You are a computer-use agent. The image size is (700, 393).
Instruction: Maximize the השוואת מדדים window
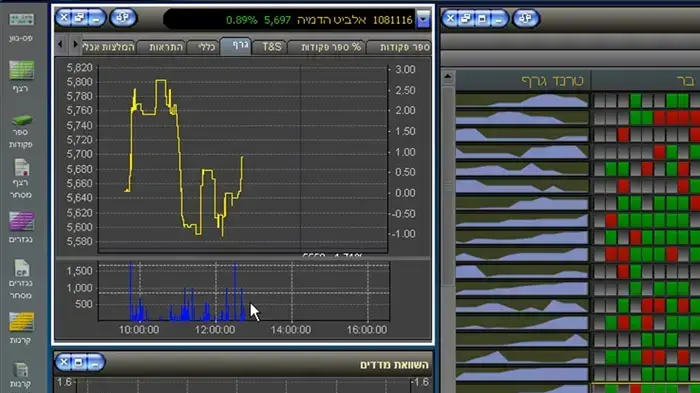[79, 362]
